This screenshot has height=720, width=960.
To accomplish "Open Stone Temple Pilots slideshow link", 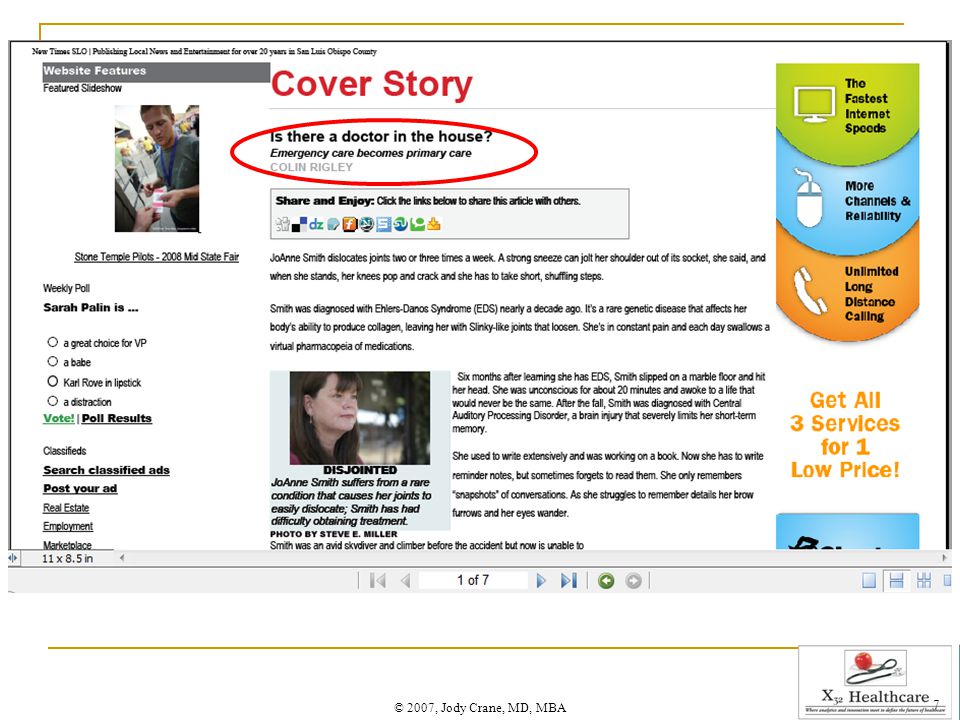I will tap(157, 257).
